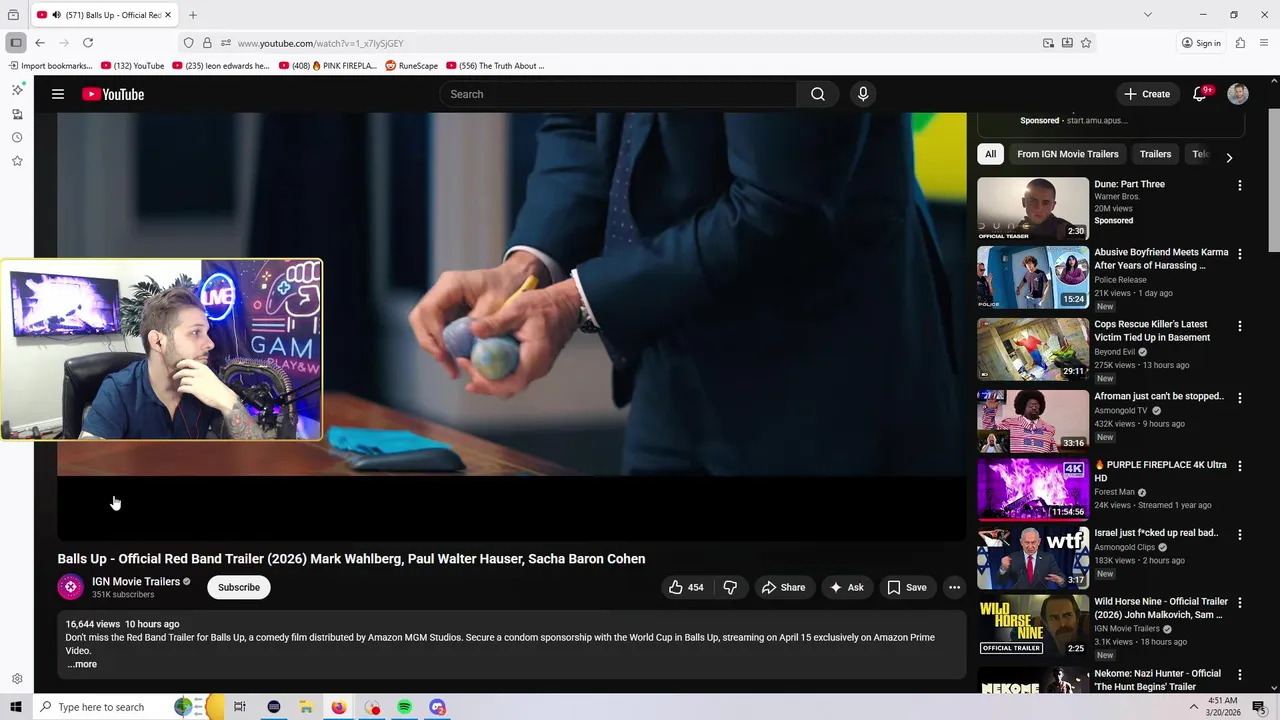Screen dimensions: 1280x720
Task: Click the Firefox address bar URL
Action: point(320,43)
